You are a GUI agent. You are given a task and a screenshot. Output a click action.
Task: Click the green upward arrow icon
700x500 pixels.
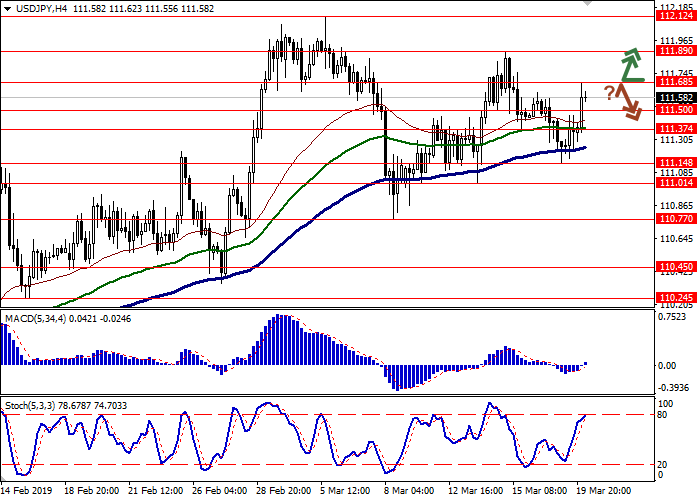point(629,65)
